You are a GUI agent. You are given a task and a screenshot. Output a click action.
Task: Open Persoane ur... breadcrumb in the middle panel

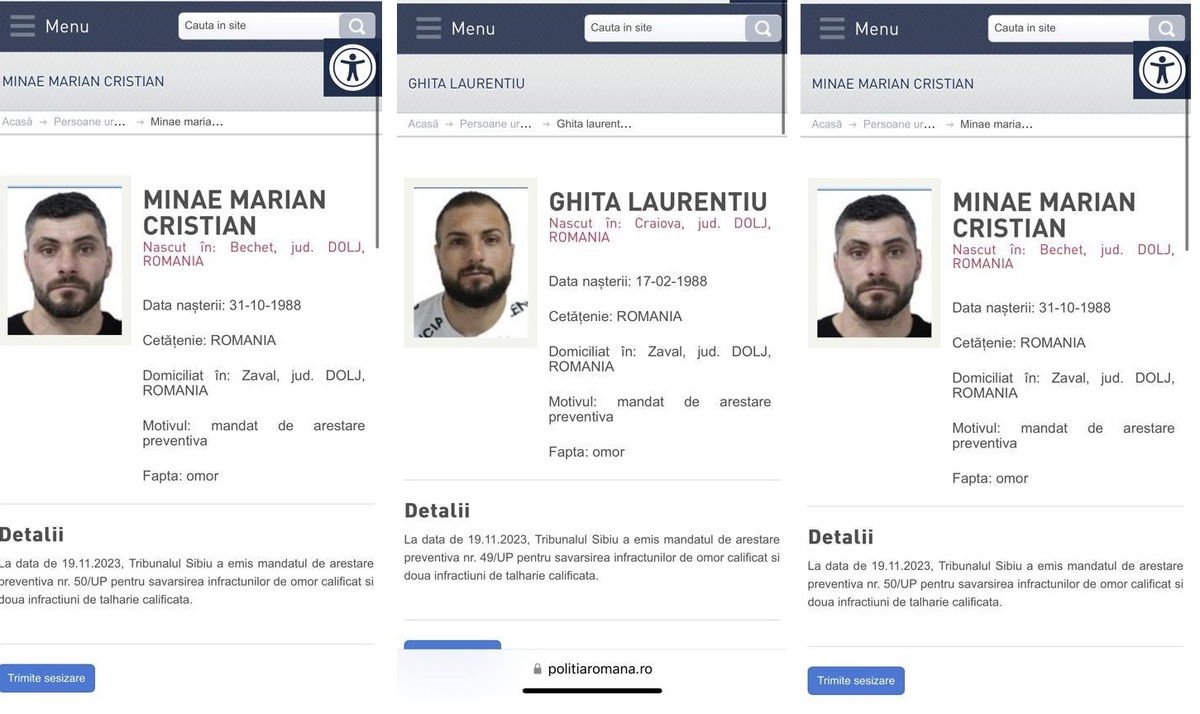(x=496, y=124)
